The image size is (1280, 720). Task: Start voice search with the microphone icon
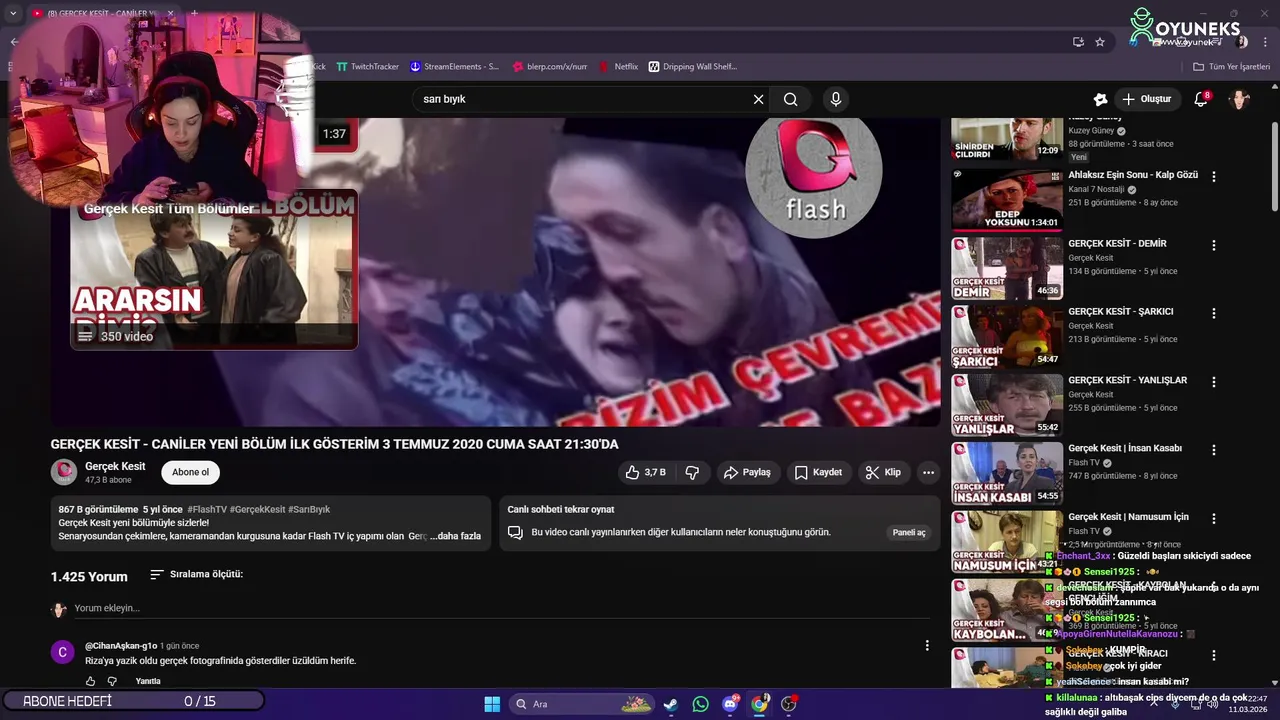(x=836, y=99)
